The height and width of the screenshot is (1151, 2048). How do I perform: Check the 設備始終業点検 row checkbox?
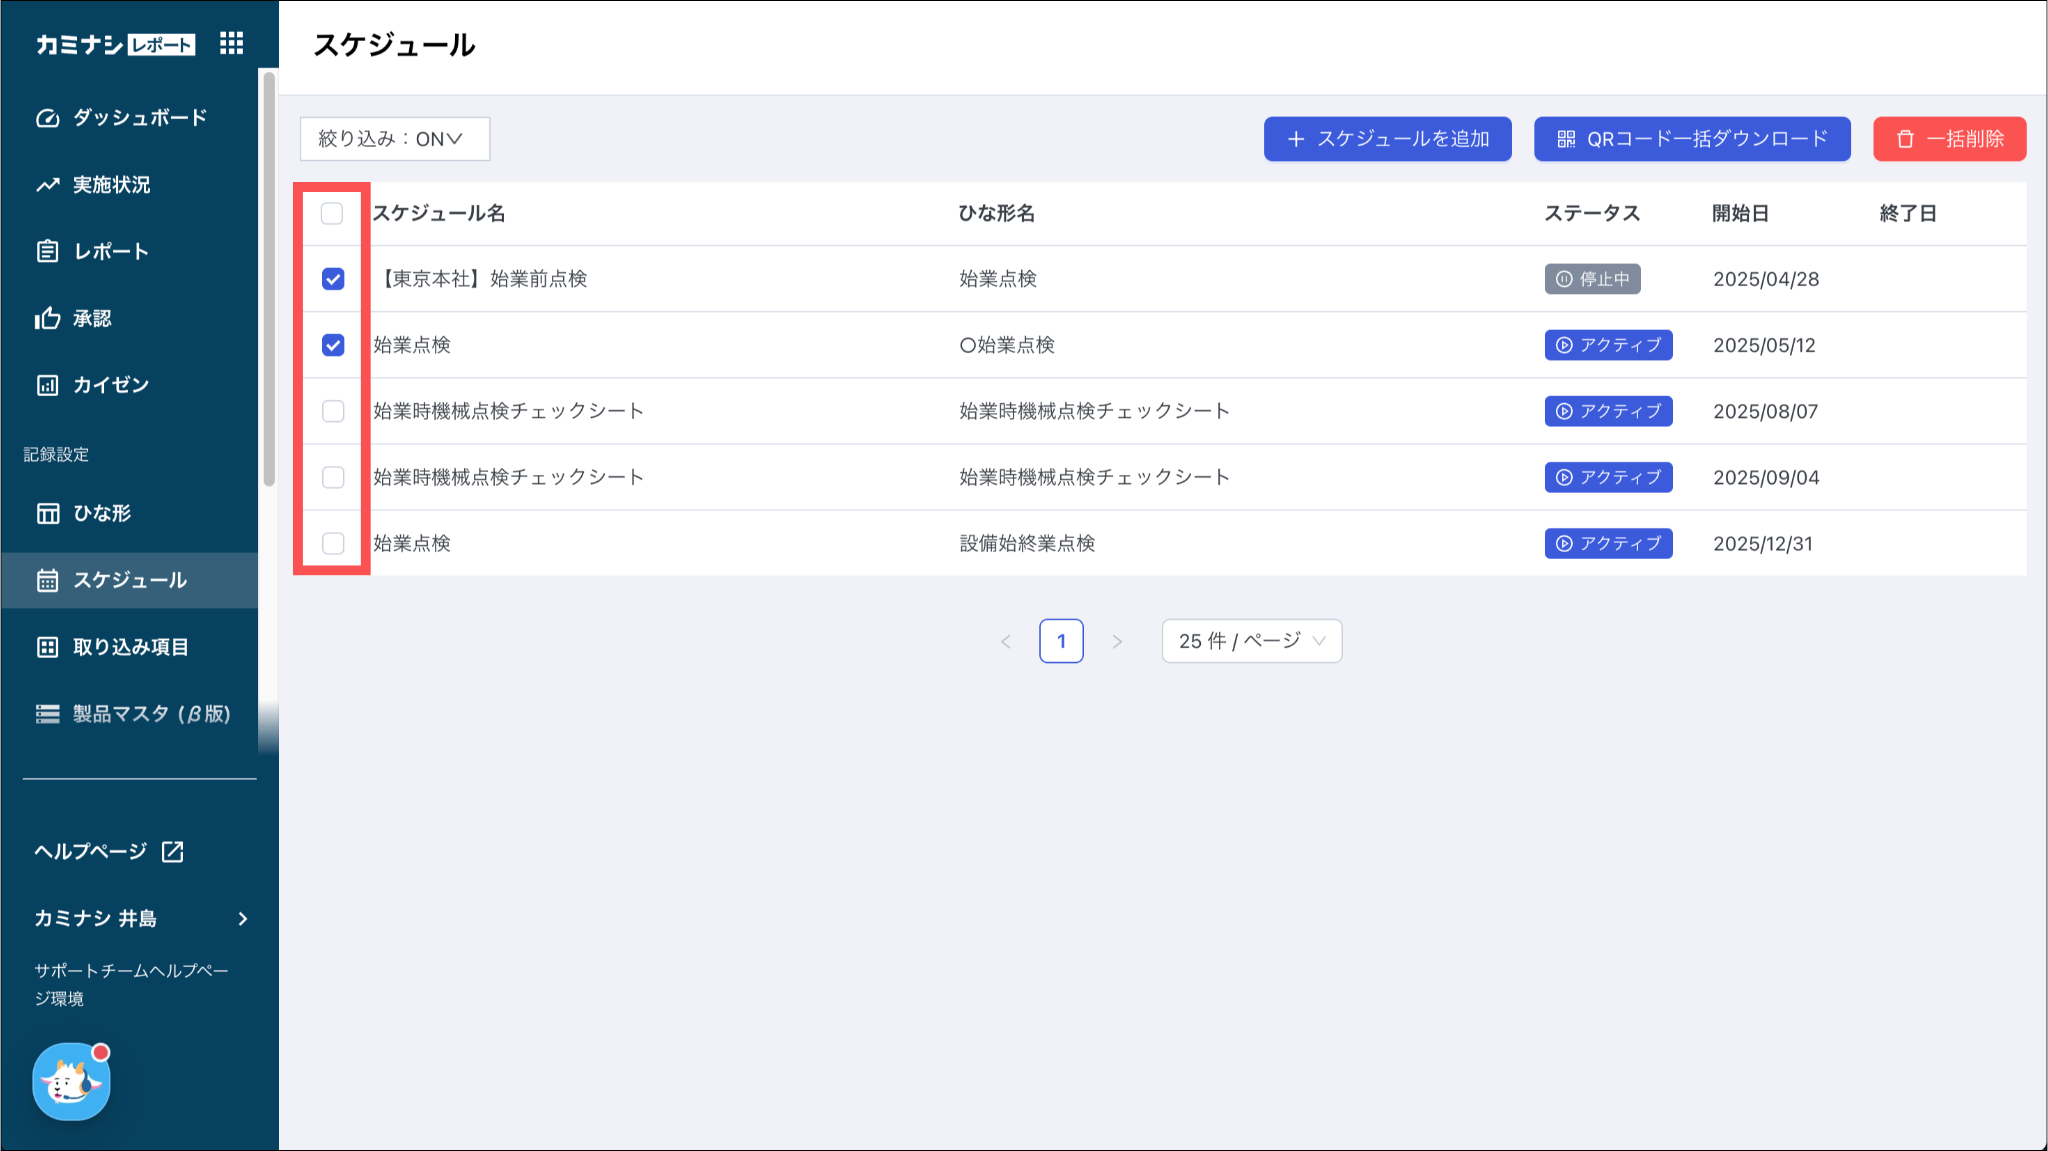tap(333, 543)
